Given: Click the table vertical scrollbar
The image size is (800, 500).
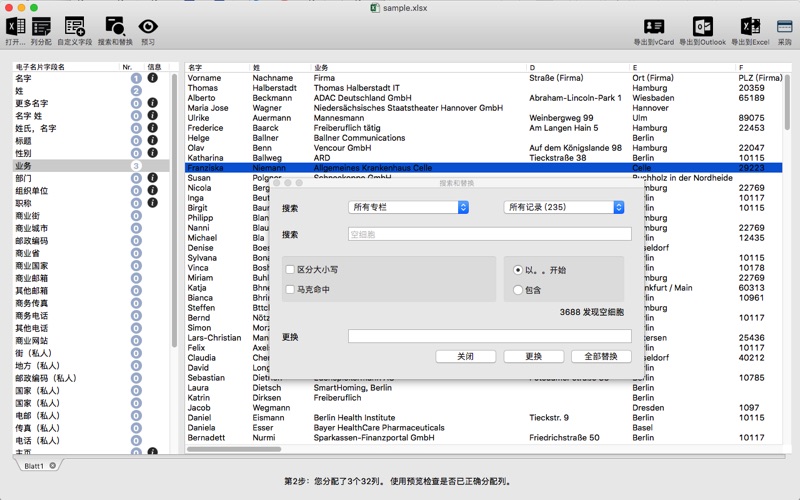Looking at the screenshot, I should pyautogui.click(x=787, y=102).
